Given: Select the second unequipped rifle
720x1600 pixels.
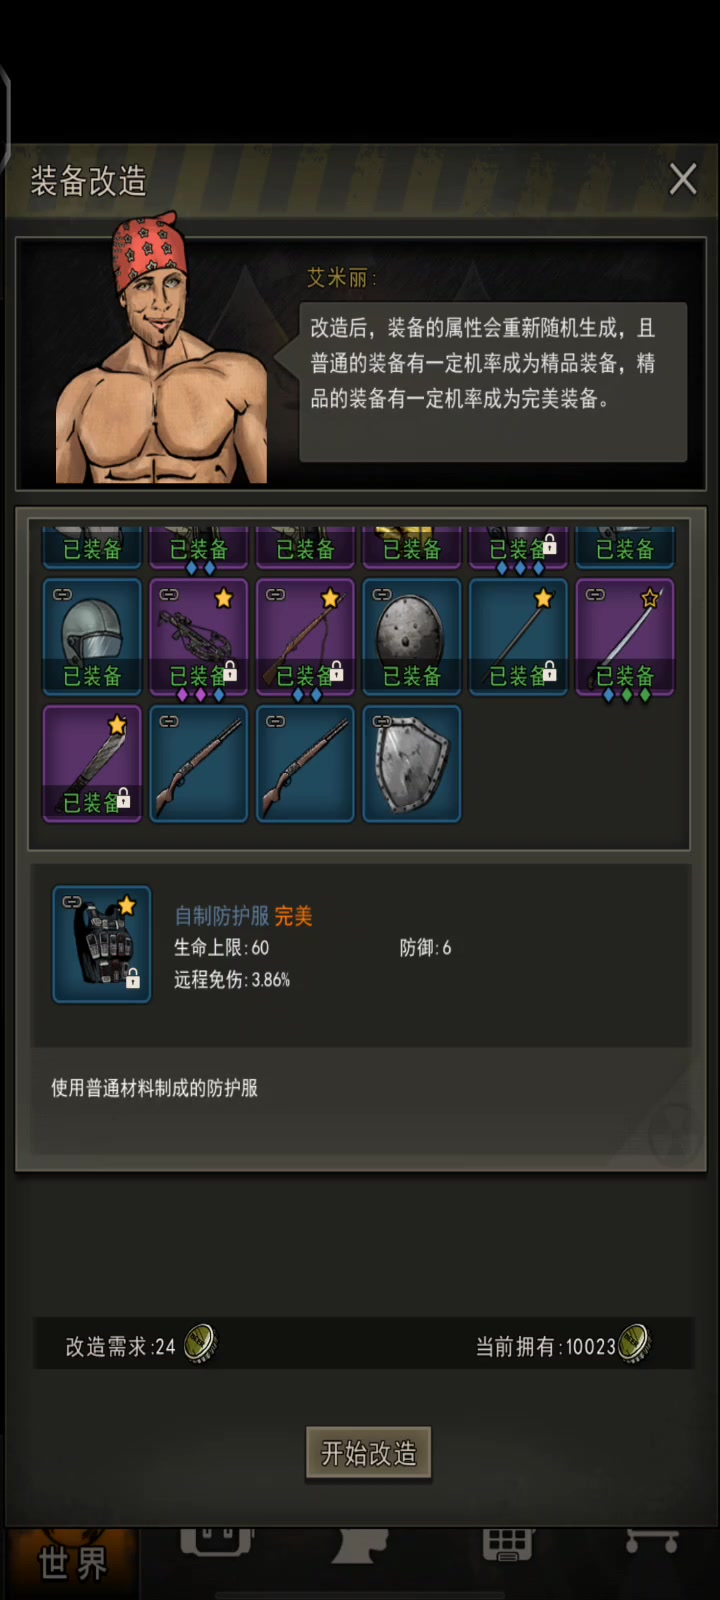Looking at the screenshot, I should point(305,763).
